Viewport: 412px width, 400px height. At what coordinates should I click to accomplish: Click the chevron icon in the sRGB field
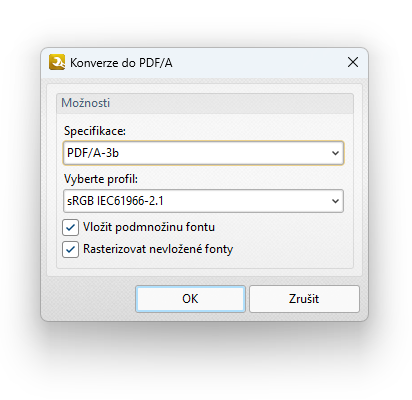pyautogui.click(x=335, y=201)
